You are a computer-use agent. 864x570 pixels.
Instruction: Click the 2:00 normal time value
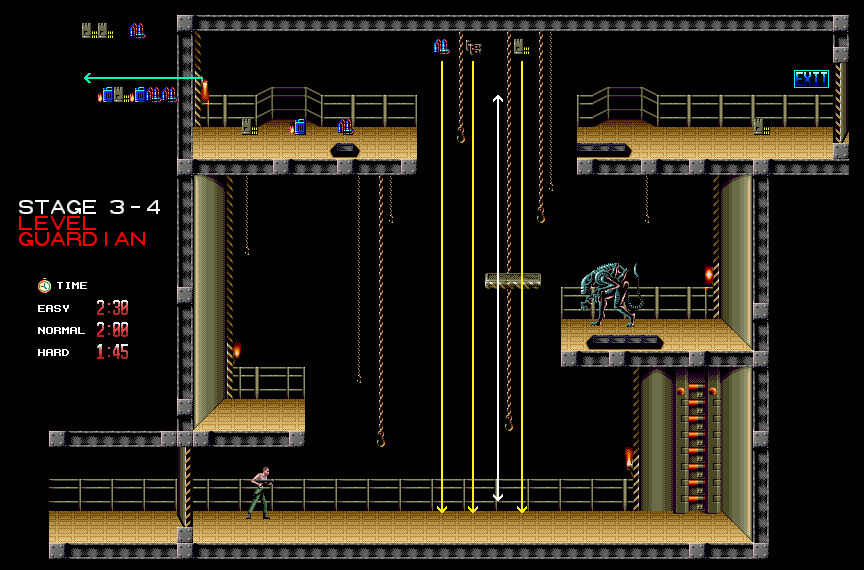coord(112,330)
